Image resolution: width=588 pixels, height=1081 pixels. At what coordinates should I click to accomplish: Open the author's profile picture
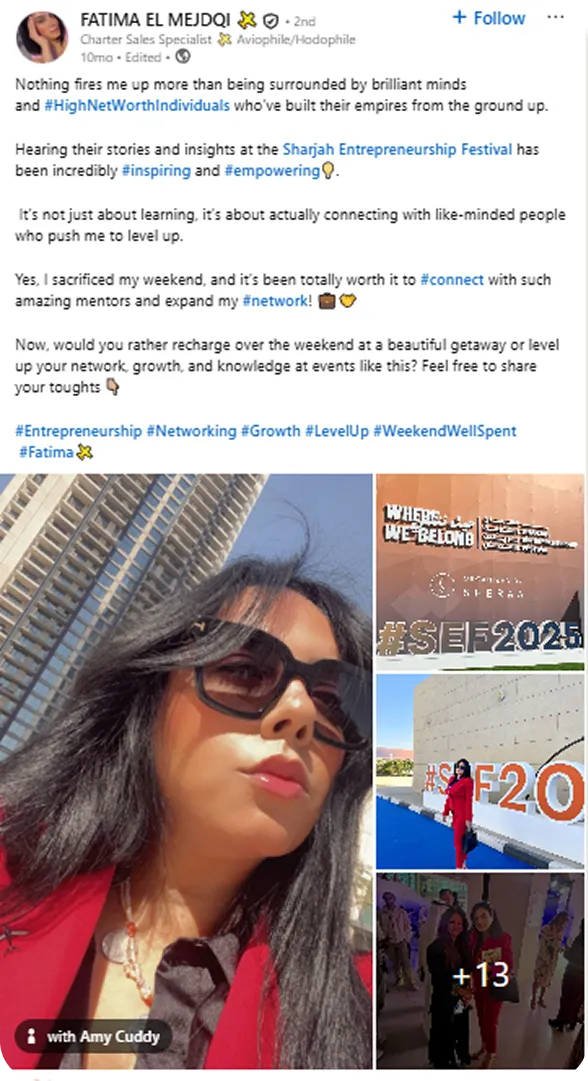point(42,37)
